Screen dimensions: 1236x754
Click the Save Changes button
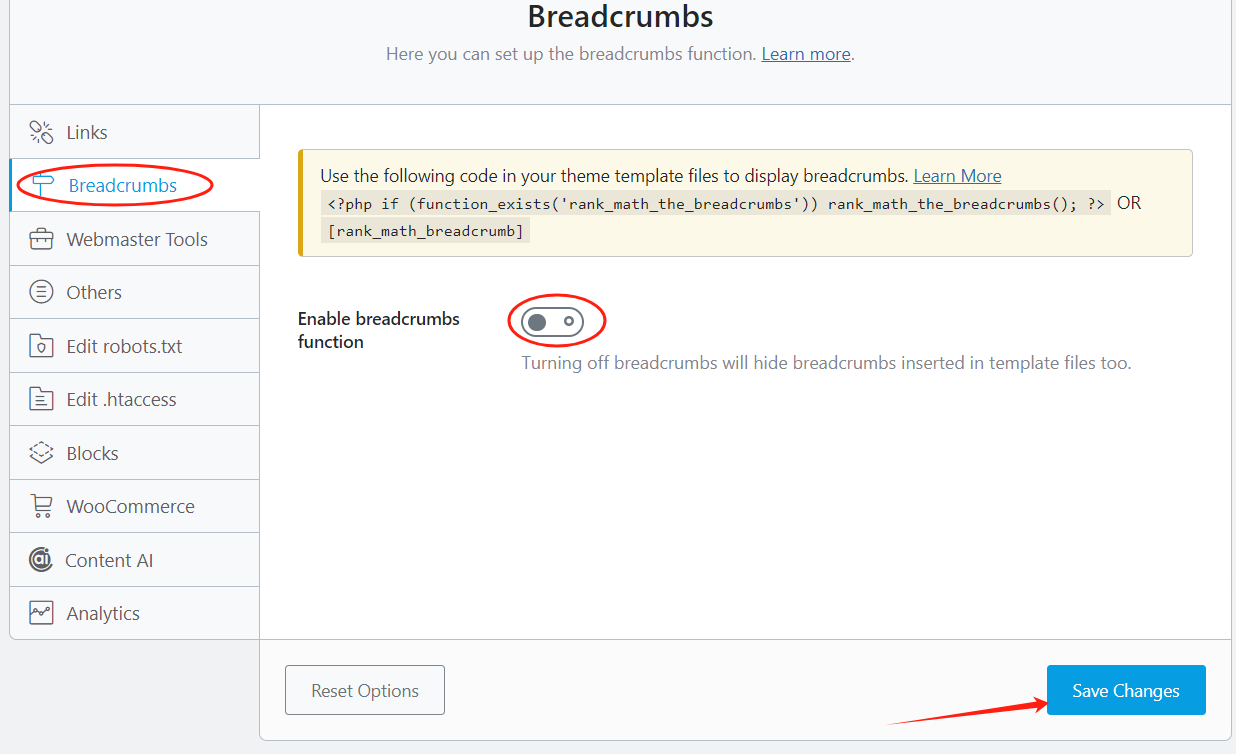[1126, 690]
